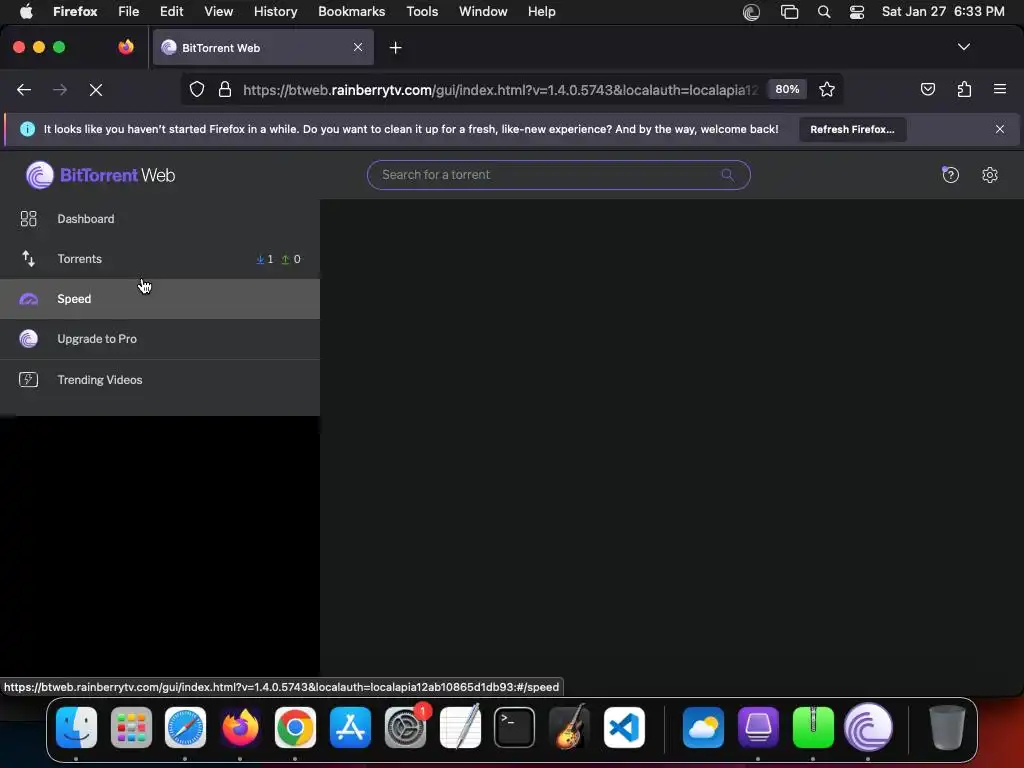The height and width of the screenshot is (768, 1024).
Task: Click the magnifier icon in torrent search
Action: 727,175
